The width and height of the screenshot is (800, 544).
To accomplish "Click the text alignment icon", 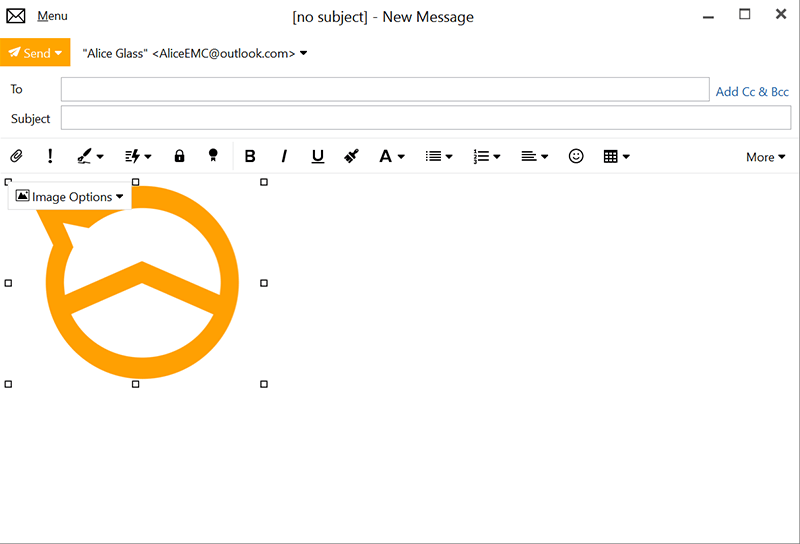I will (529, 156).
